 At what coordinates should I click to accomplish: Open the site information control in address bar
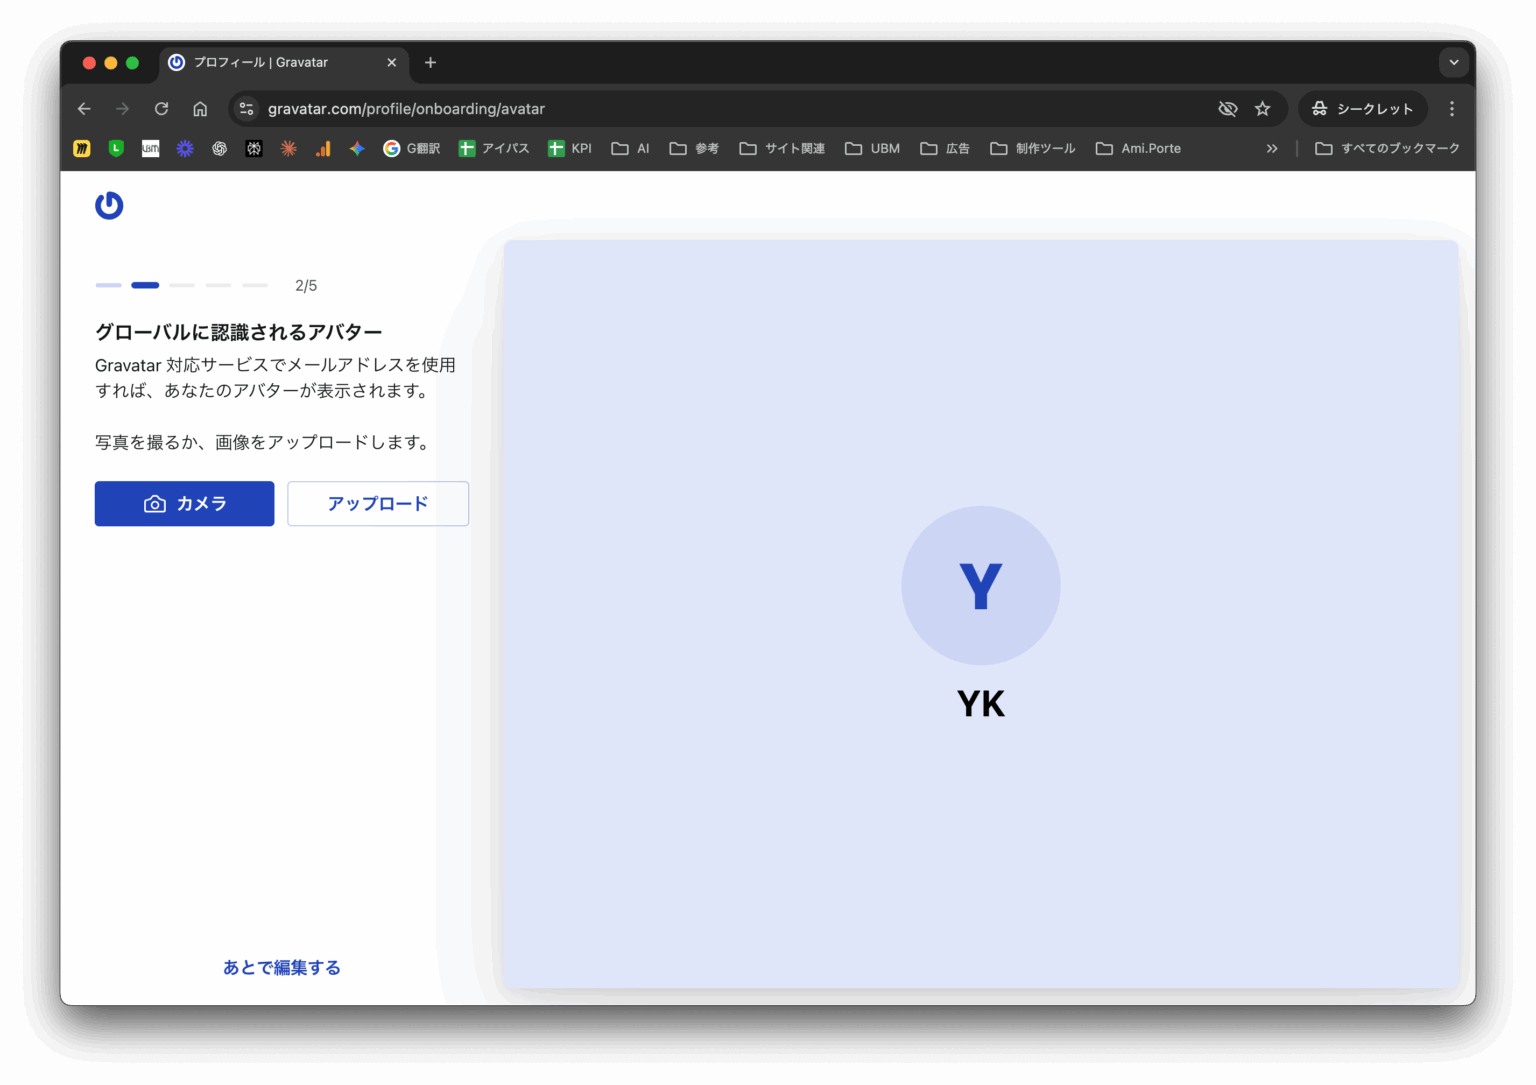tap(247, 109)
